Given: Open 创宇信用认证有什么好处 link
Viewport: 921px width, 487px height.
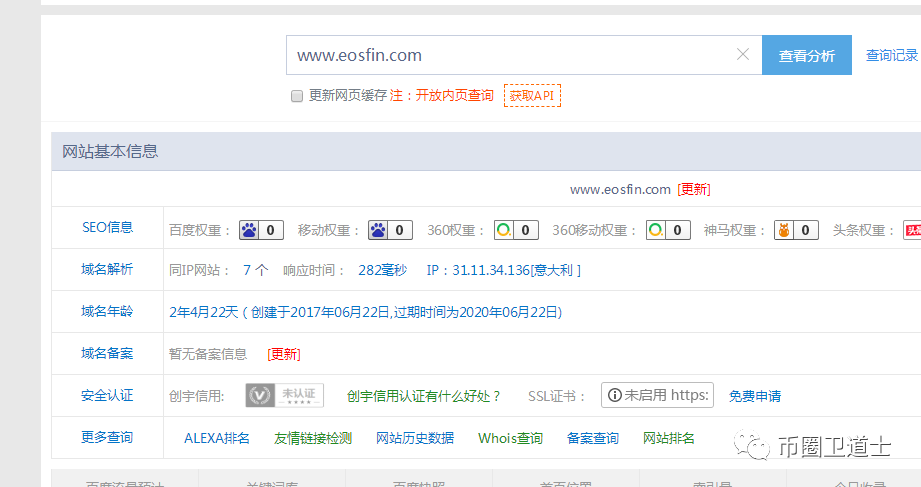Looking at the screenshot, I should pyautogui.click(x=423, y=396).
